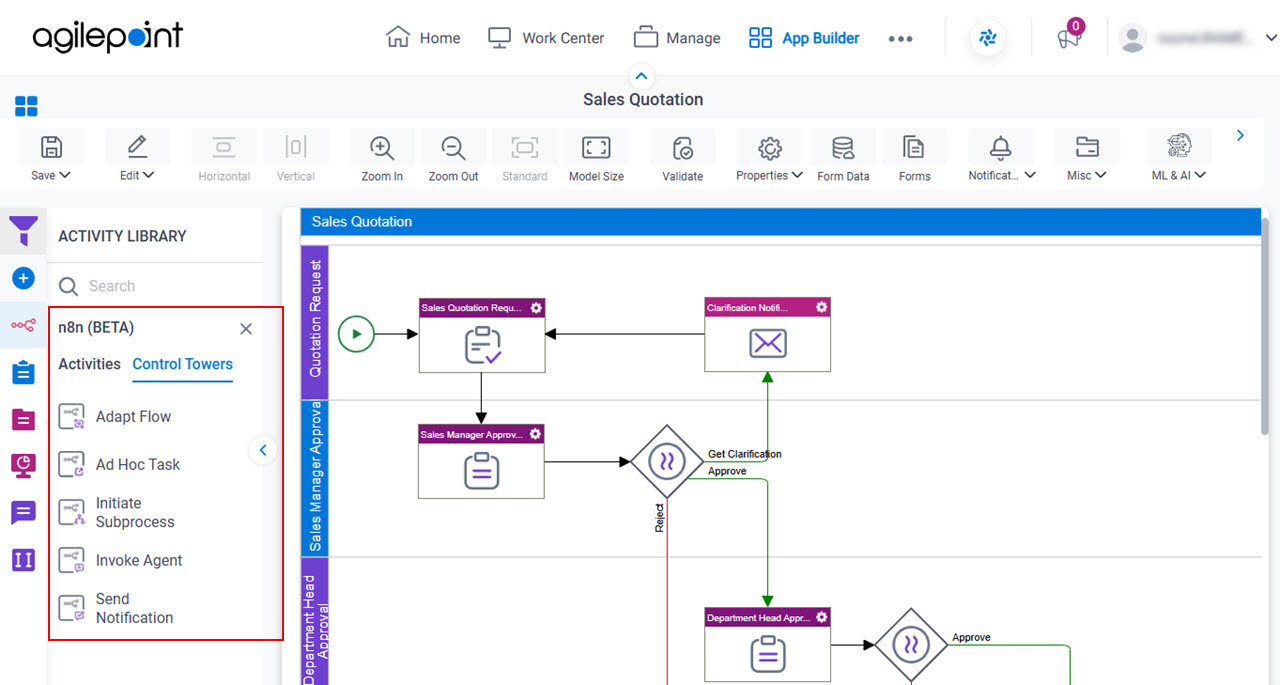The height and width of the screenshot is (685, 1280).
Task: Select the n8n sidebar icon
Action: click(x=24, y=325)
